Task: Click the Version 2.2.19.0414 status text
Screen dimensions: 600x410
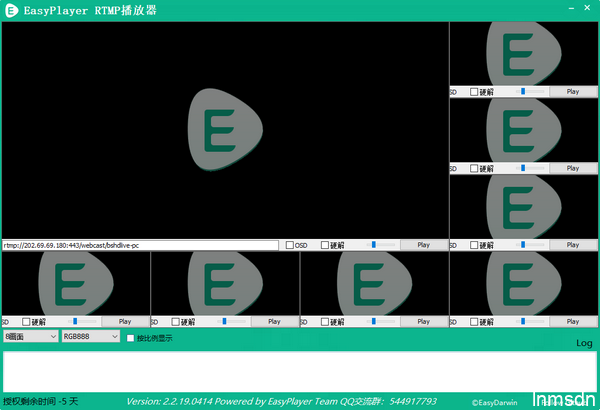Action: click(x=281, y=401)
